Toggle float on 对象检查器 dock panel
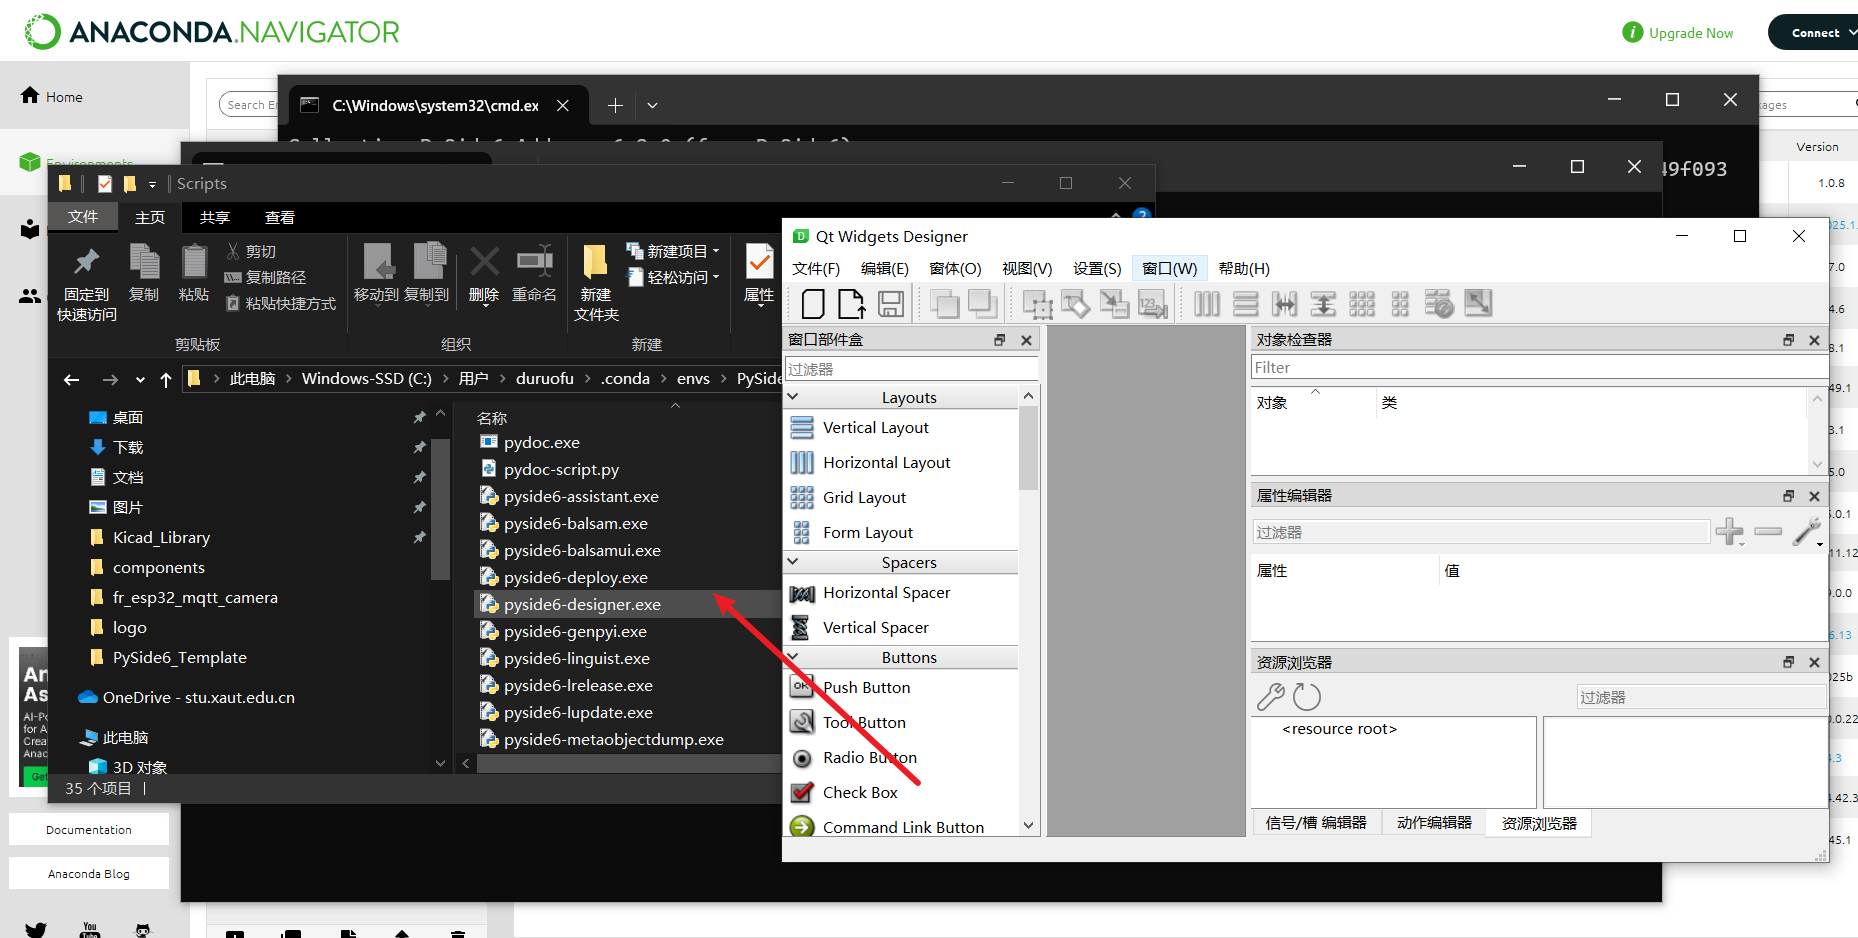This screenshot has width=1858, height=938. pos(1788,340)
